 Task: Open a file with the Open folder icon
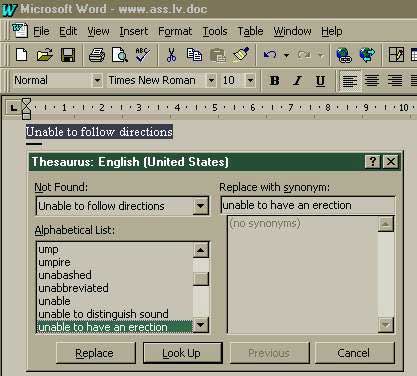[x=45, y=55]
